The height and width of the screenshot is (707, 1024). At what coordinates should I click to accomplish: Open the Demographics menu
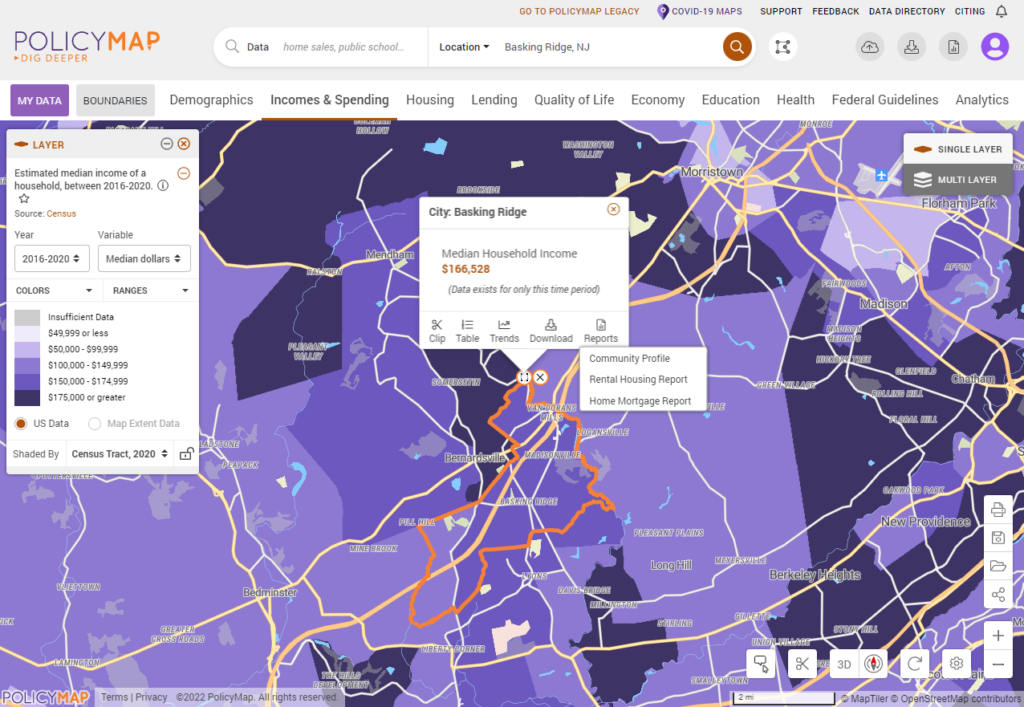coord(211,100)
